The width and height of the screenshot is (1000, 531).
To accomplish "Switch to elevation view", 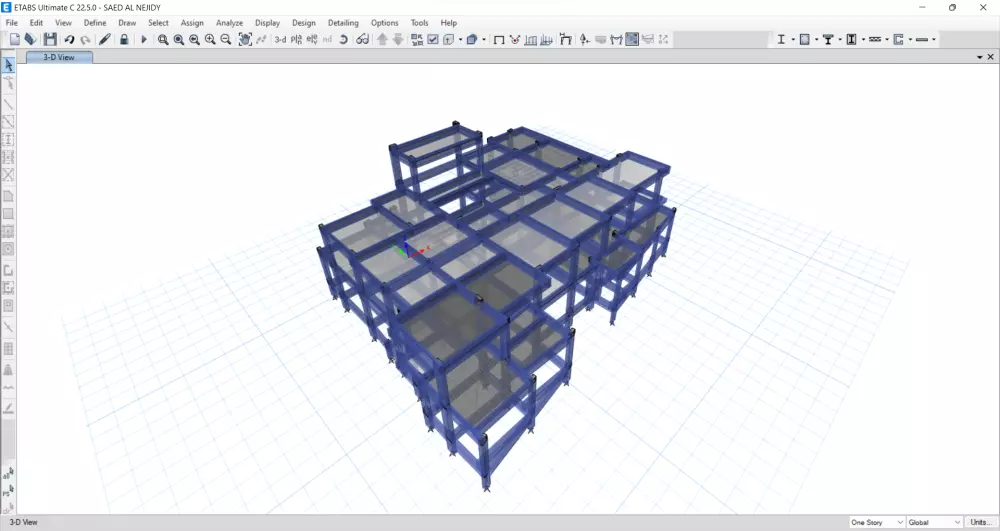I will [312, 40].
